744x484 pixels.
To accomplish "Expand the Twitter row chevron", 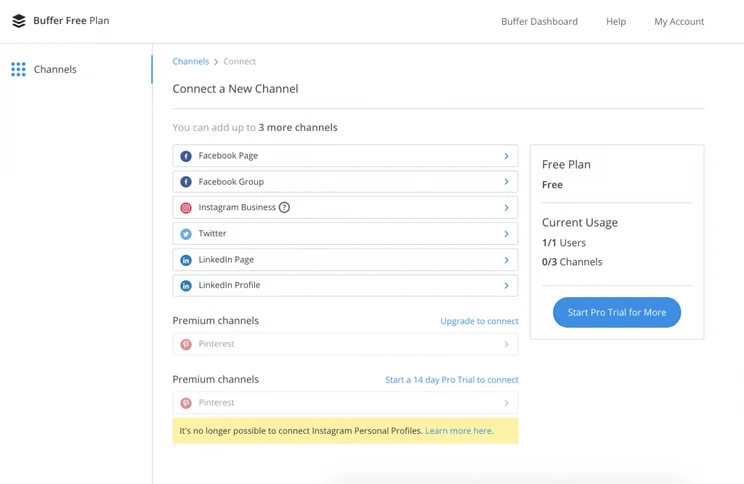I will (506, 234).
